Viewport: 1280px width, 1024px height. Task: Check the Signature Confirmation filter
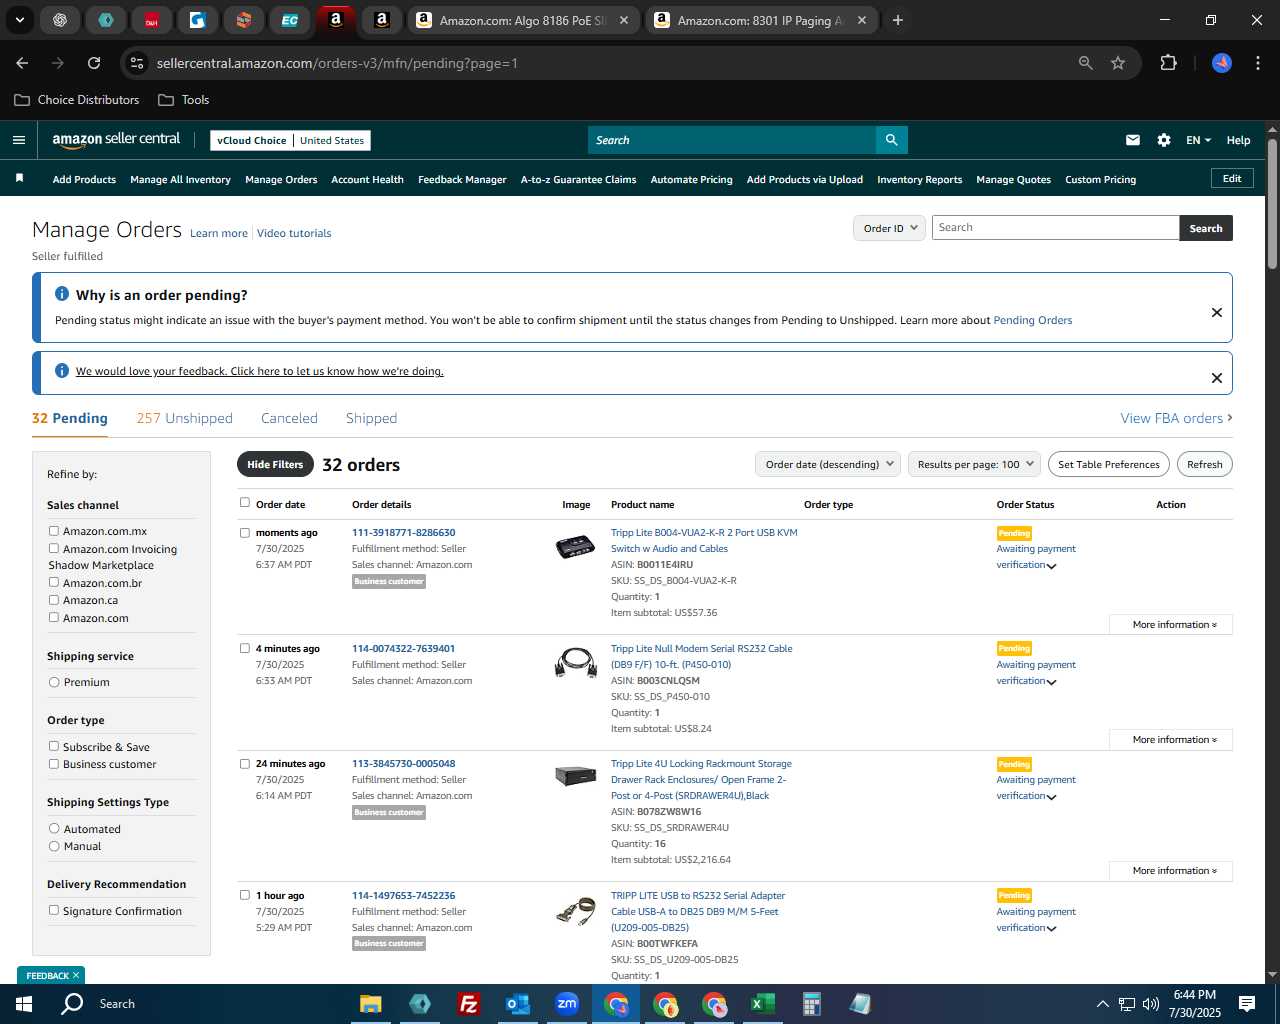click(54, 910)
